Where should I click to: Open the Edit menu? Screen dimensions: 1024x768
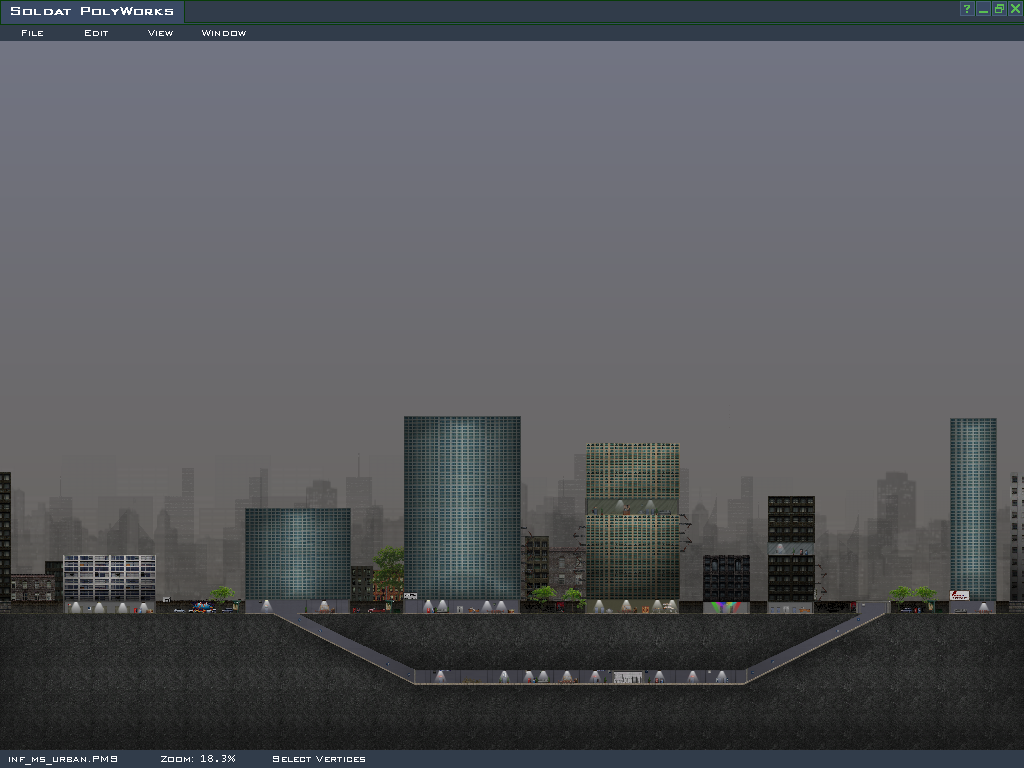click(x=96, y=33)
